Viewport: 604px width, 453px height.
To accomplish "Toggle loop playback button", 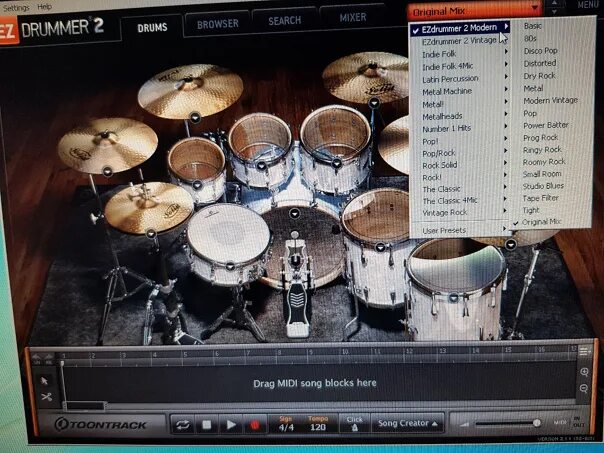I will pyautogui.click(x=183, y=425).
